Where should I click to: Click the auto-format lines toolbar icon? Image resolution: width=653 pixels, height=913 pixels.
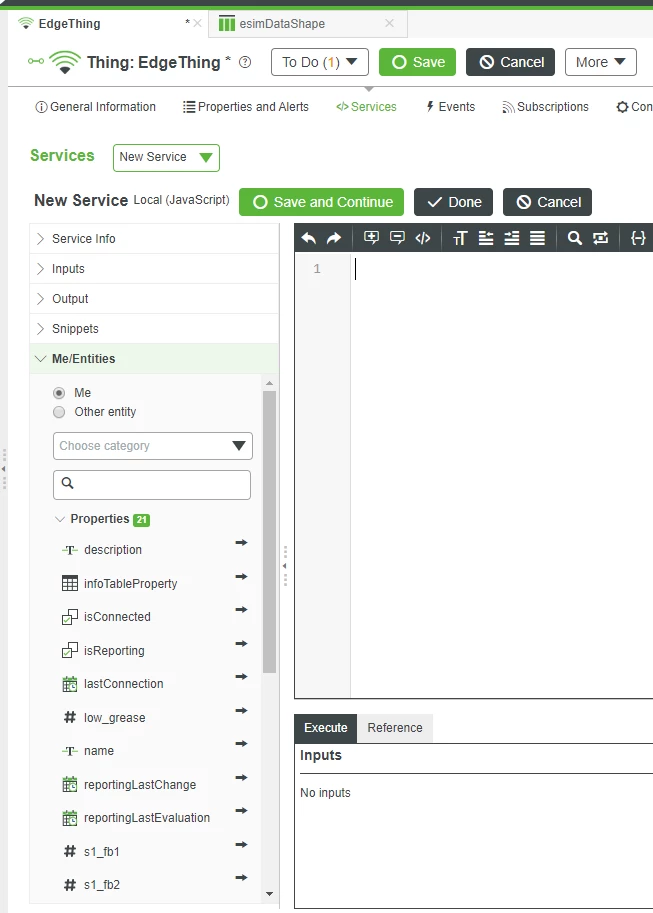click(x=537, y=238)
